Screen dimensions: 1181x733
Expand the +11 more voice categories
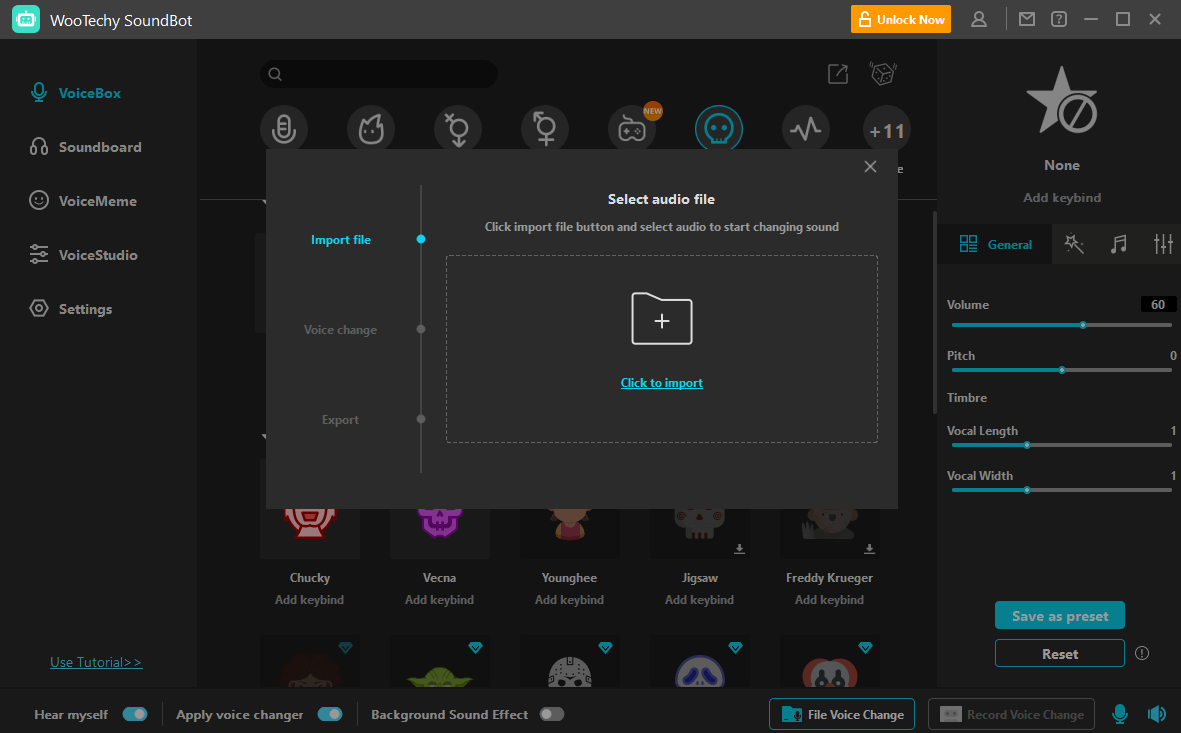[x=886, y=131]
